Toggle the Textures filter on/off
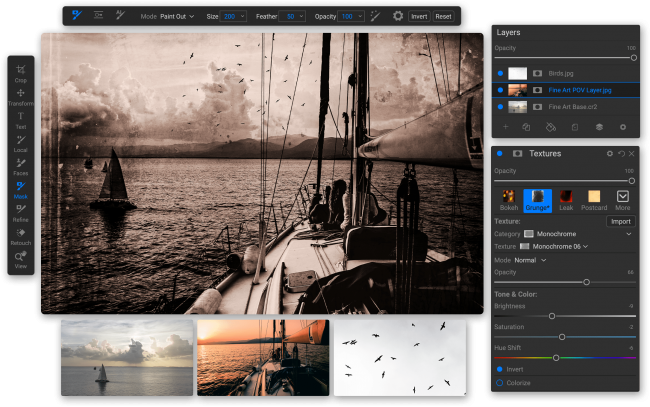This screenshot has width=650, height=407. coord(499,153)
